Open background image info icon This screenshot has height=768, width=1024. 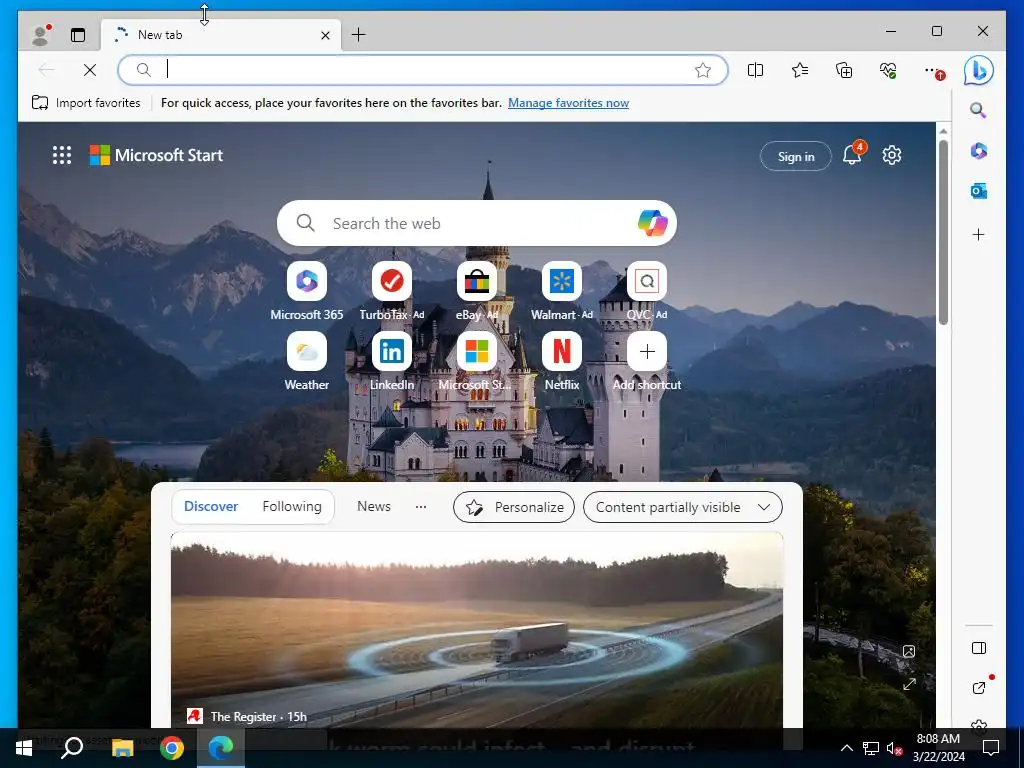pos(908,651)
